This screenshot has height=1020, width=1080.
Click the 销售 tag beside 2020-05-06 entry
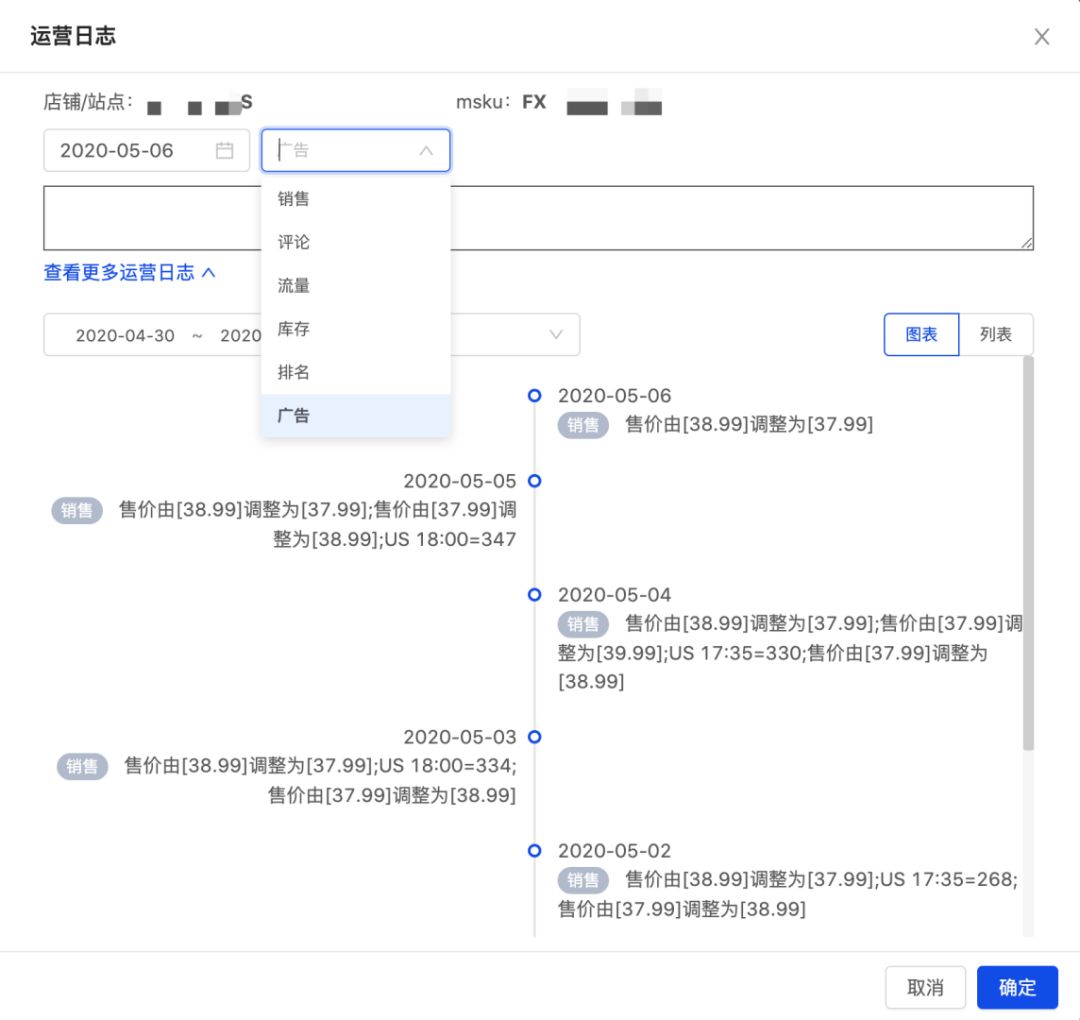point(583,424)
